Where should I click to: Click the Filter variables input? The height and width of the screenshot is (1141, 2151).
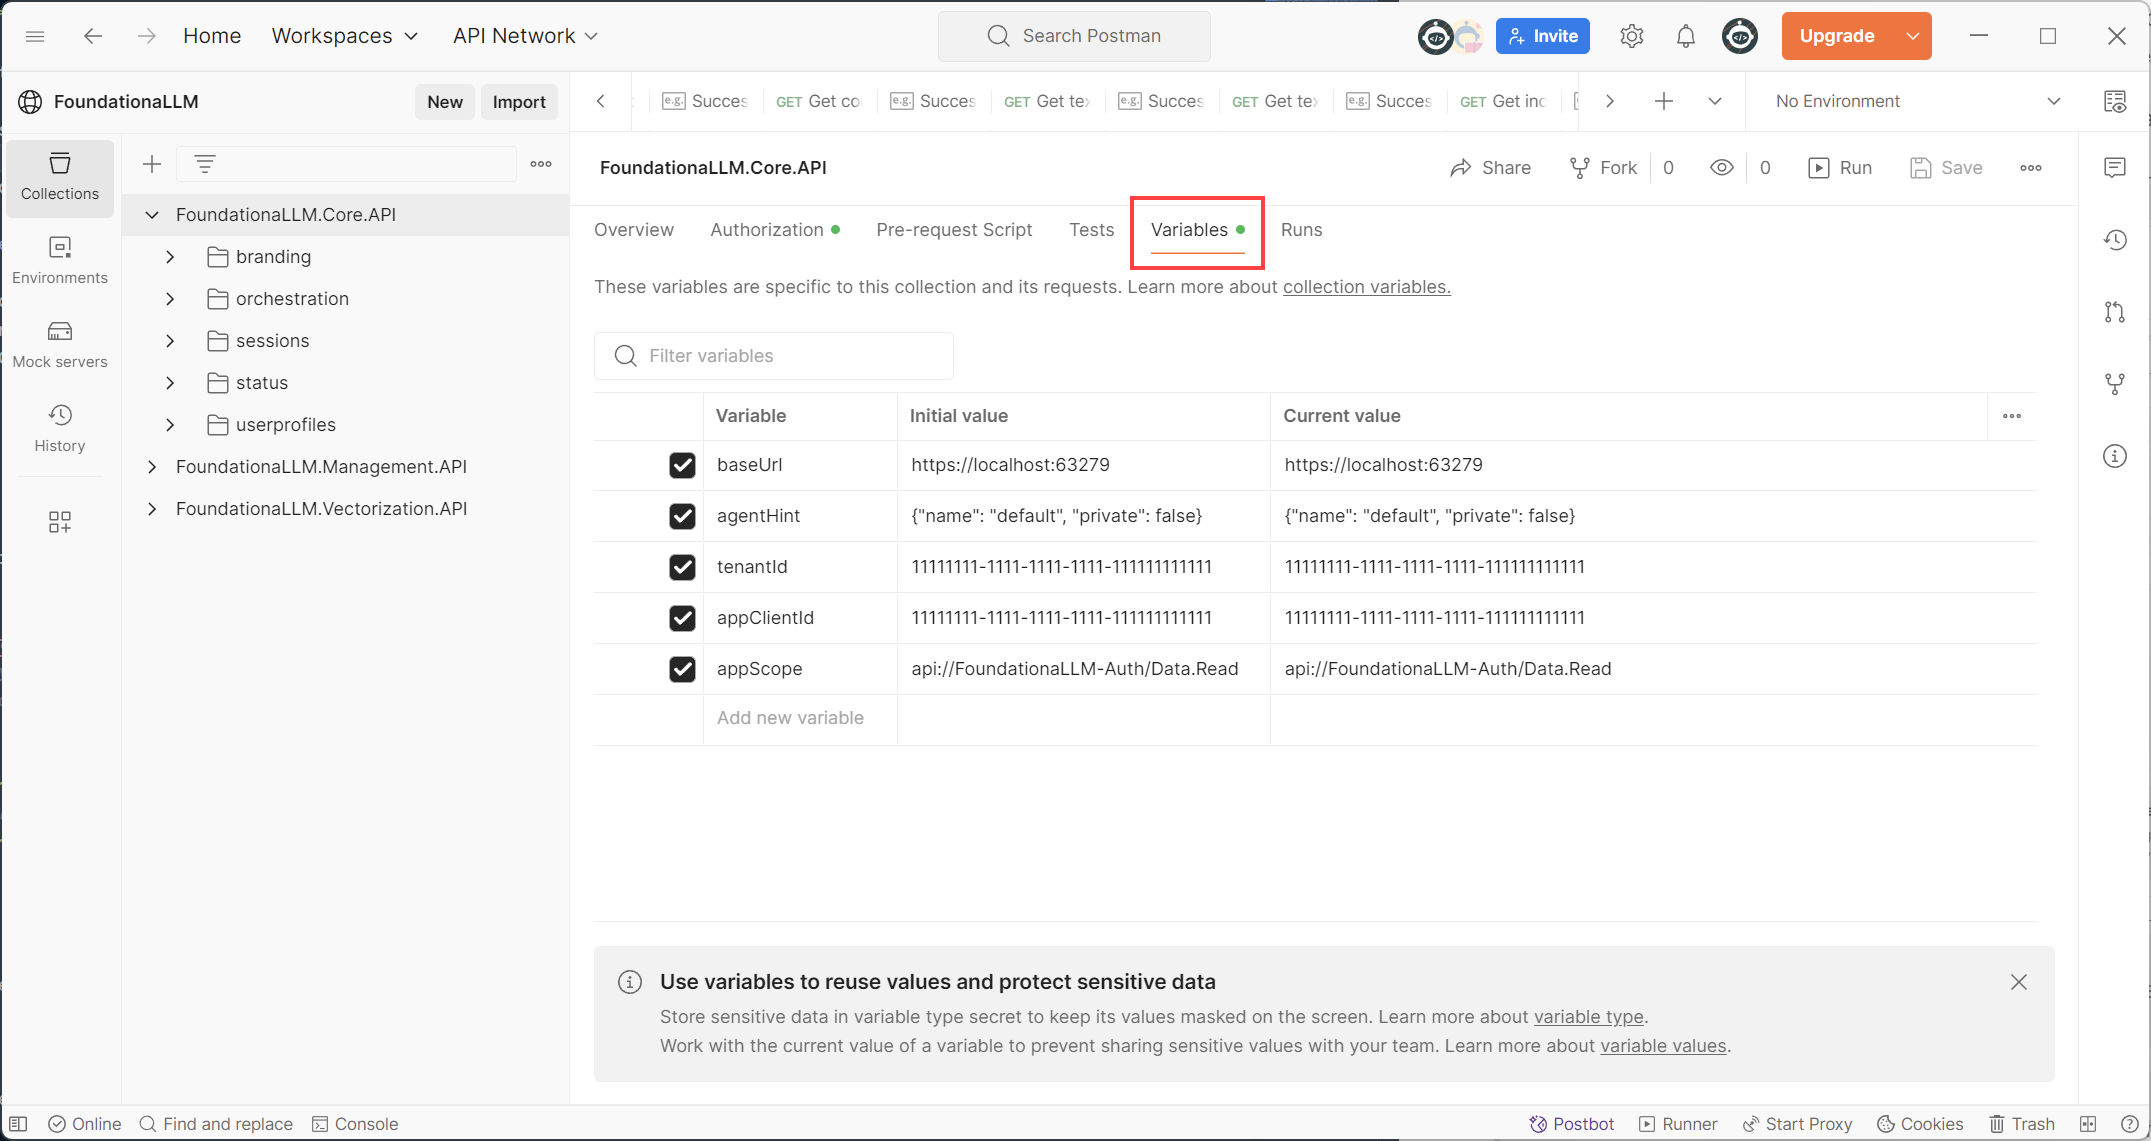coord(774,356)
